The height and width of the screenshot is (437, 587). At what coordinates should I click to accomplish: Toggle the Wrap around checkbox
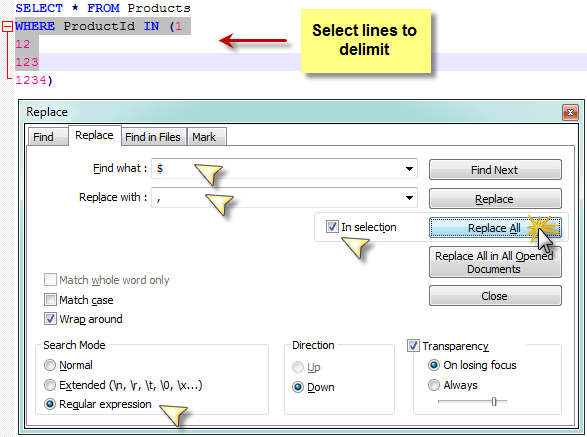coord(50,319)
